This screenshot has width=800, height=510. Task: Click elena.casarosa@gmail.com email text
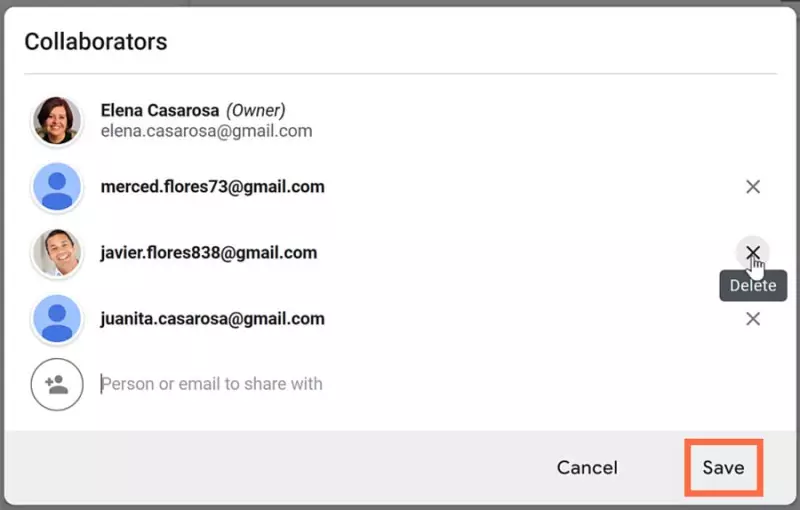tap(206, 131)
